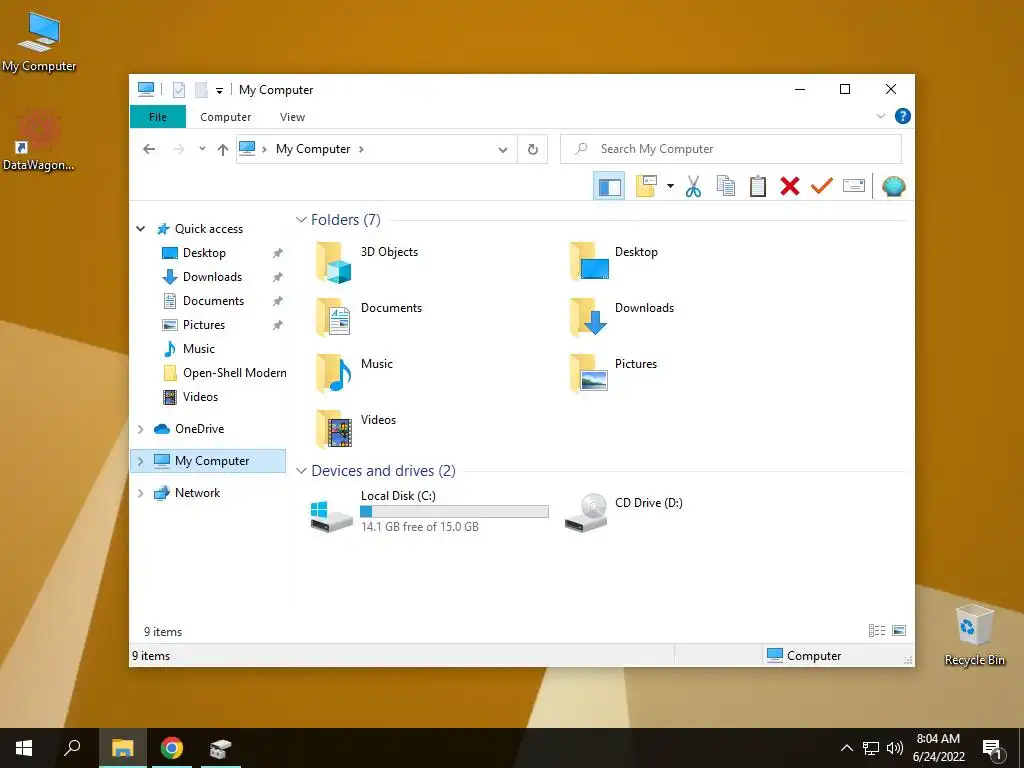This screenshot has width=1024, height=768.
Task: Expand the ribbon with the chevron
Action: pyautogui.click(x=880, y=116)
